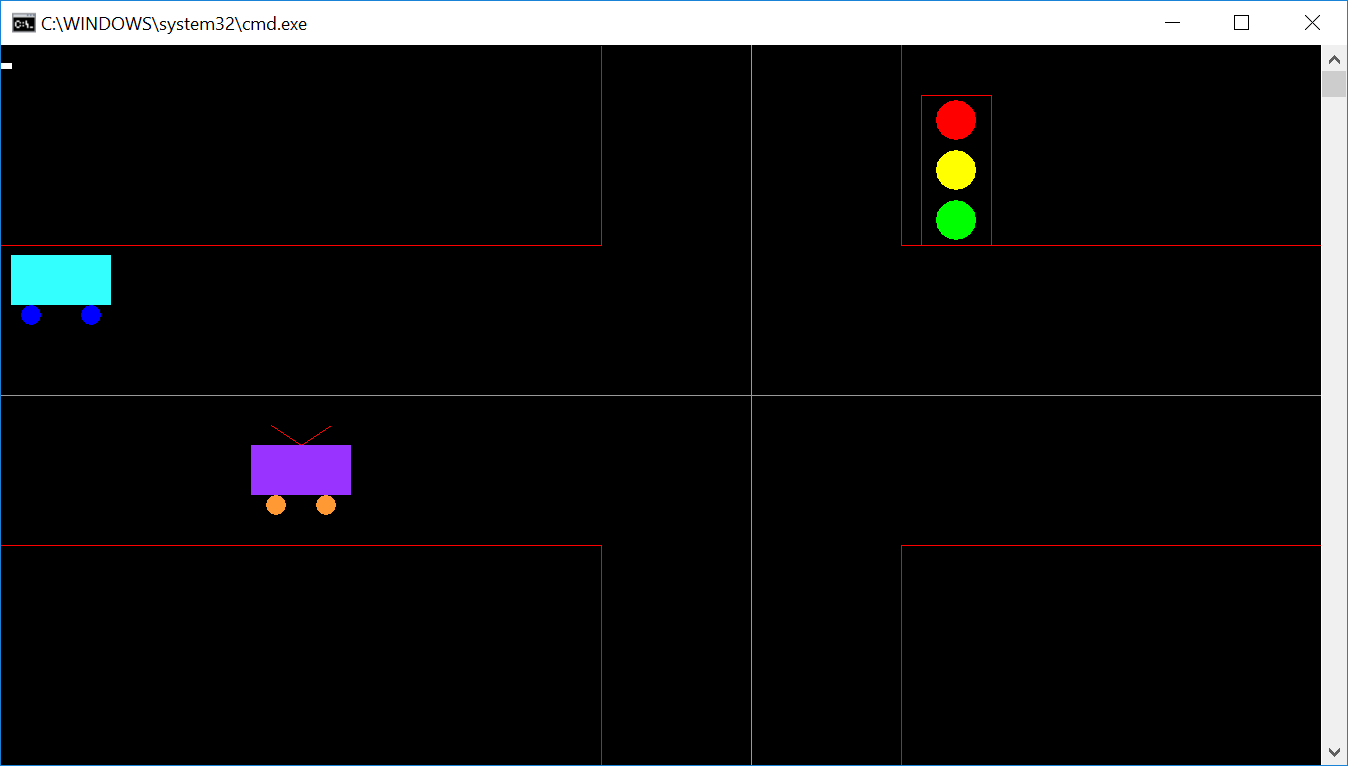Close the cmd.exe window
The height and width of the screenshot is (766, 1348).
(x=1312, y=23)
